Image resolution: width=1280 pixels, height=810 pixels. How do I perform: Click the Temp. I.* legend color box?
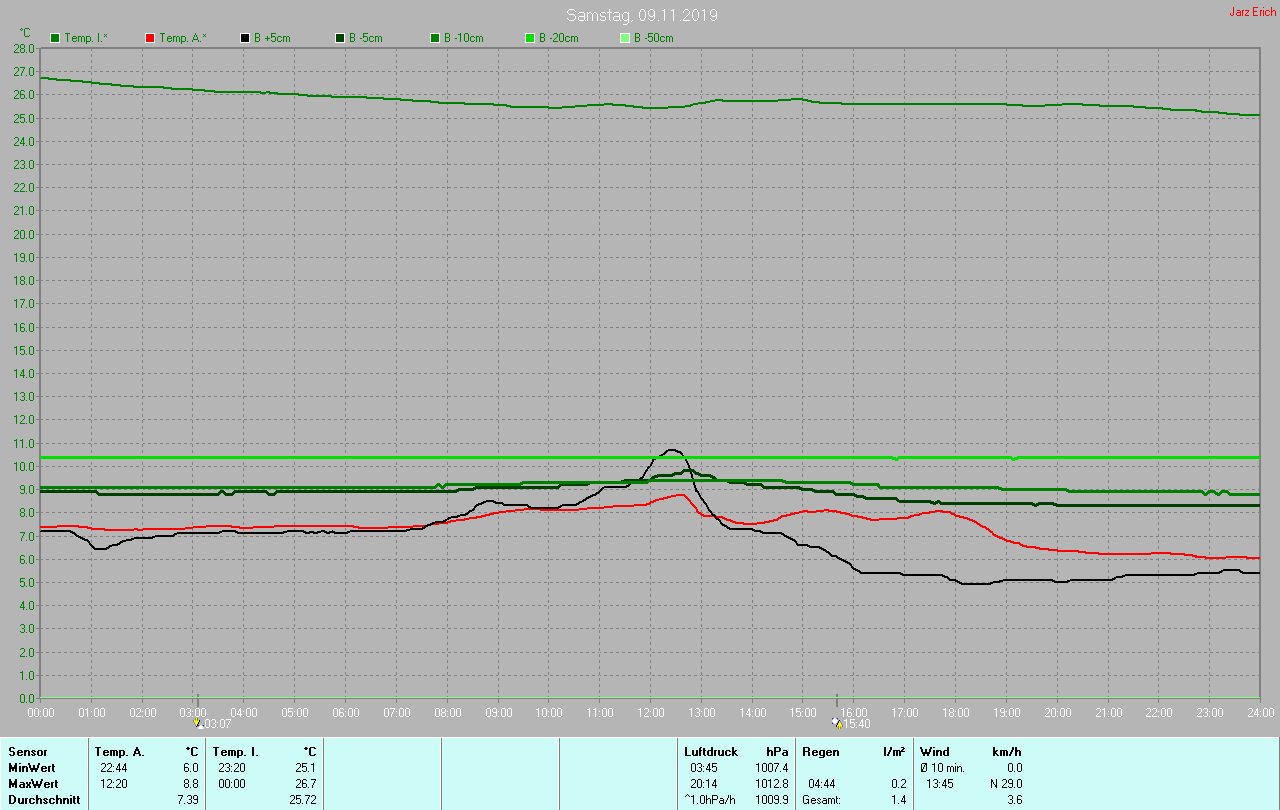55,38
